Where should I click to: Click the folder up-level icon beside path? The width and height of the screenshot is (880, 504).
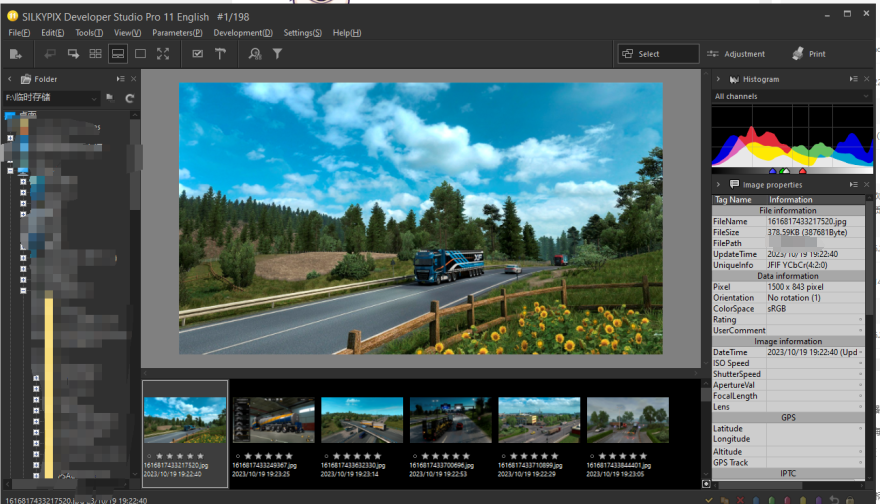pyautogui.click(x=111, y=98)
